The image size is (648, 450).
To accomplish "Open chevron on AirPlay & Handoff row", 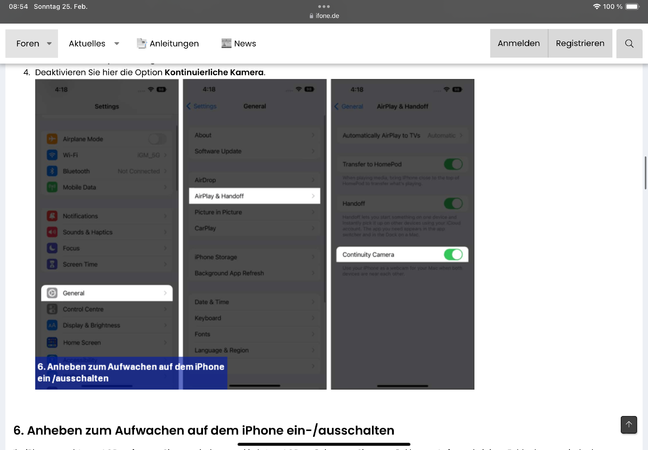I will [x=313, y=196].
